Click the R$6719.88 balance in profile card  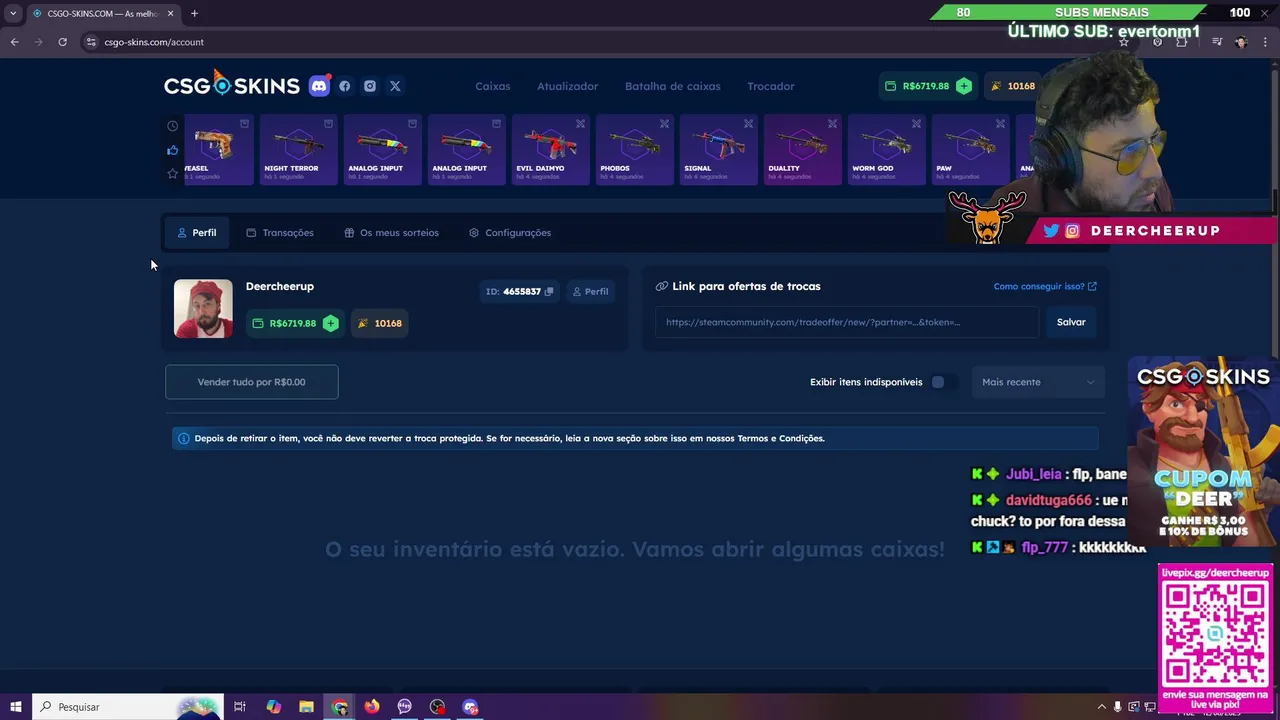(x=294, y=323)
